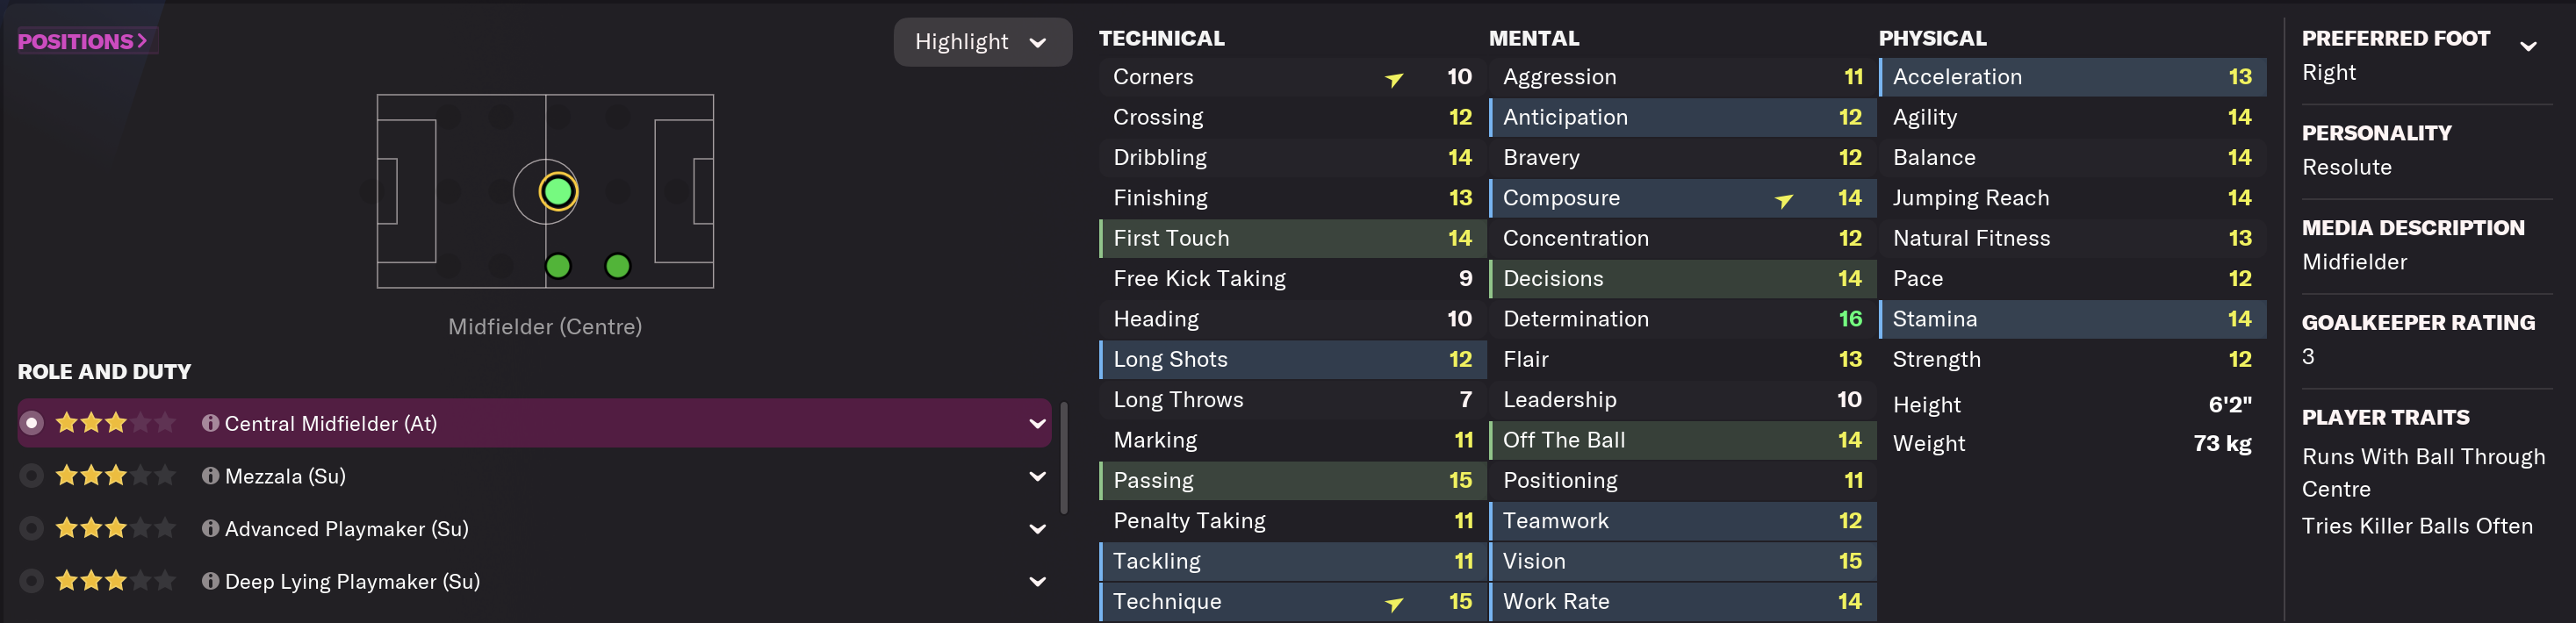Click the Role and Duty list scrollbar
2576x623 pixels.
pos(1063,457)
